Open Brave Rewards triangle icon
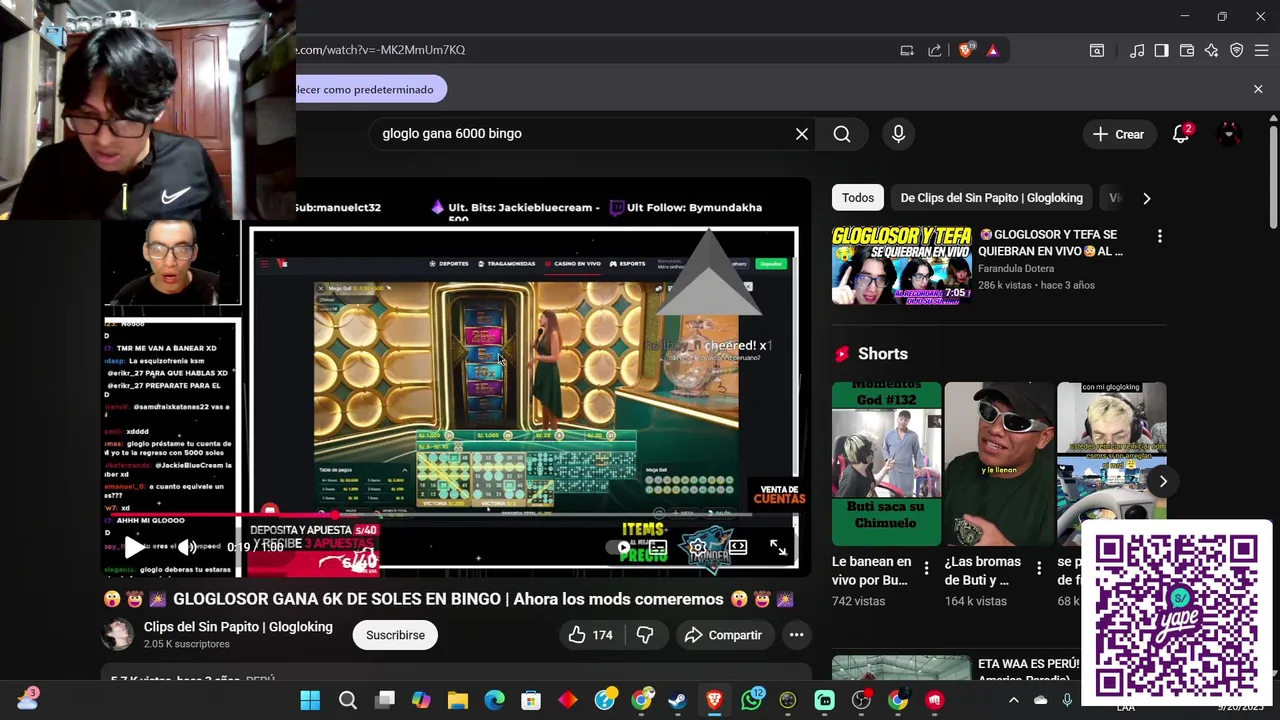This screenshot has width=1280, height=720. pyautogui.click(x=992, y=50)
